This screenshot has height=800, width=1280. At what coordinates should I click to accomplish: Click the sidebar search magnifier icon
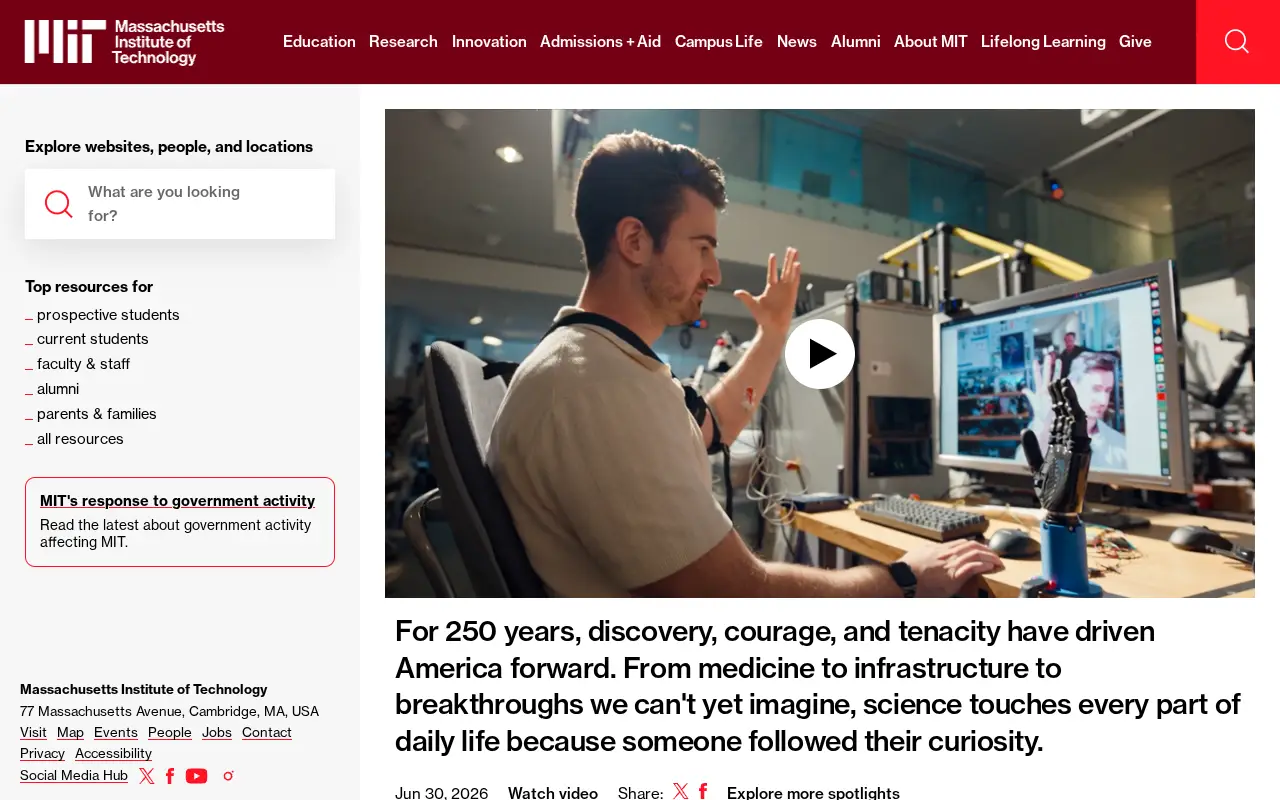tap(59, 204)
